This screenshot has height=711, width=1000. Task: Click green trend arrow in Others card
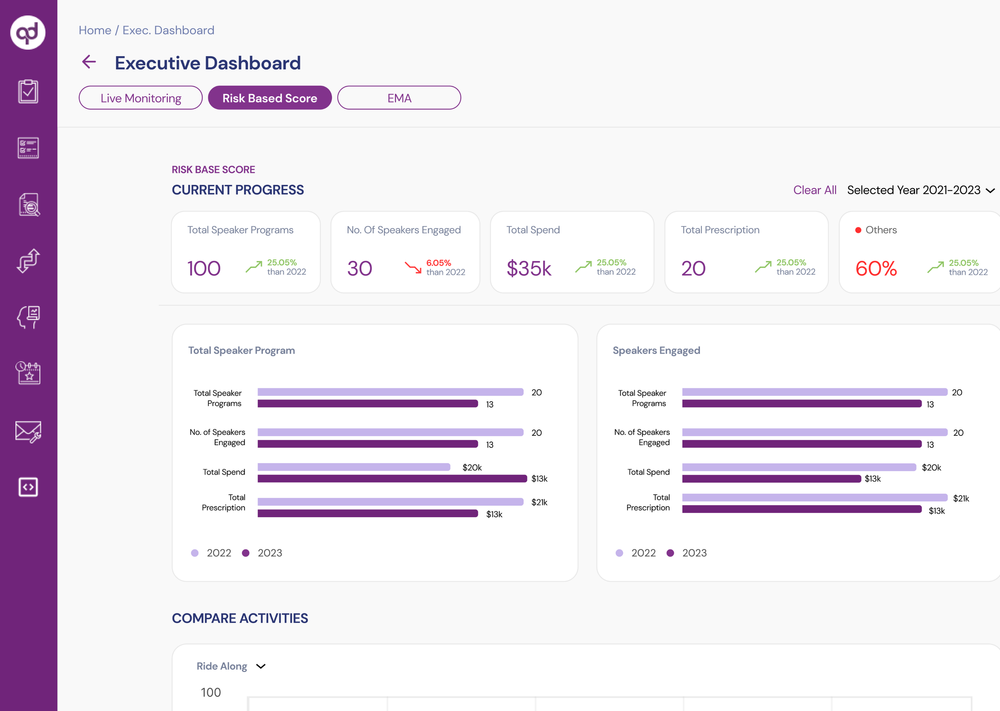click(x=936, y=267)
